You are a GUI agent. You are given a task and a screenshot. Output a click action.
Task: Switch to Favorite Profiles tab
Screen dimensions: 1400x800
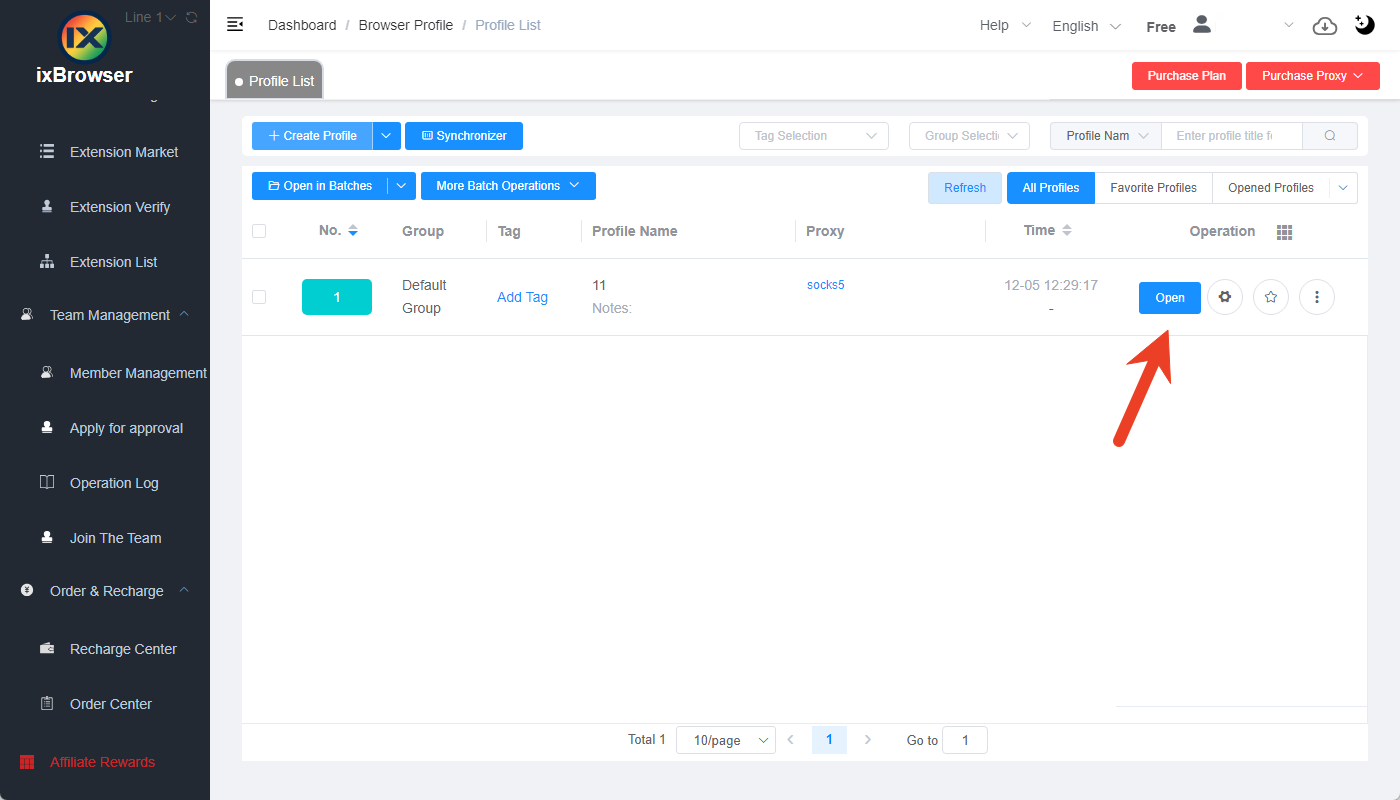click(x=1153, y=188)
